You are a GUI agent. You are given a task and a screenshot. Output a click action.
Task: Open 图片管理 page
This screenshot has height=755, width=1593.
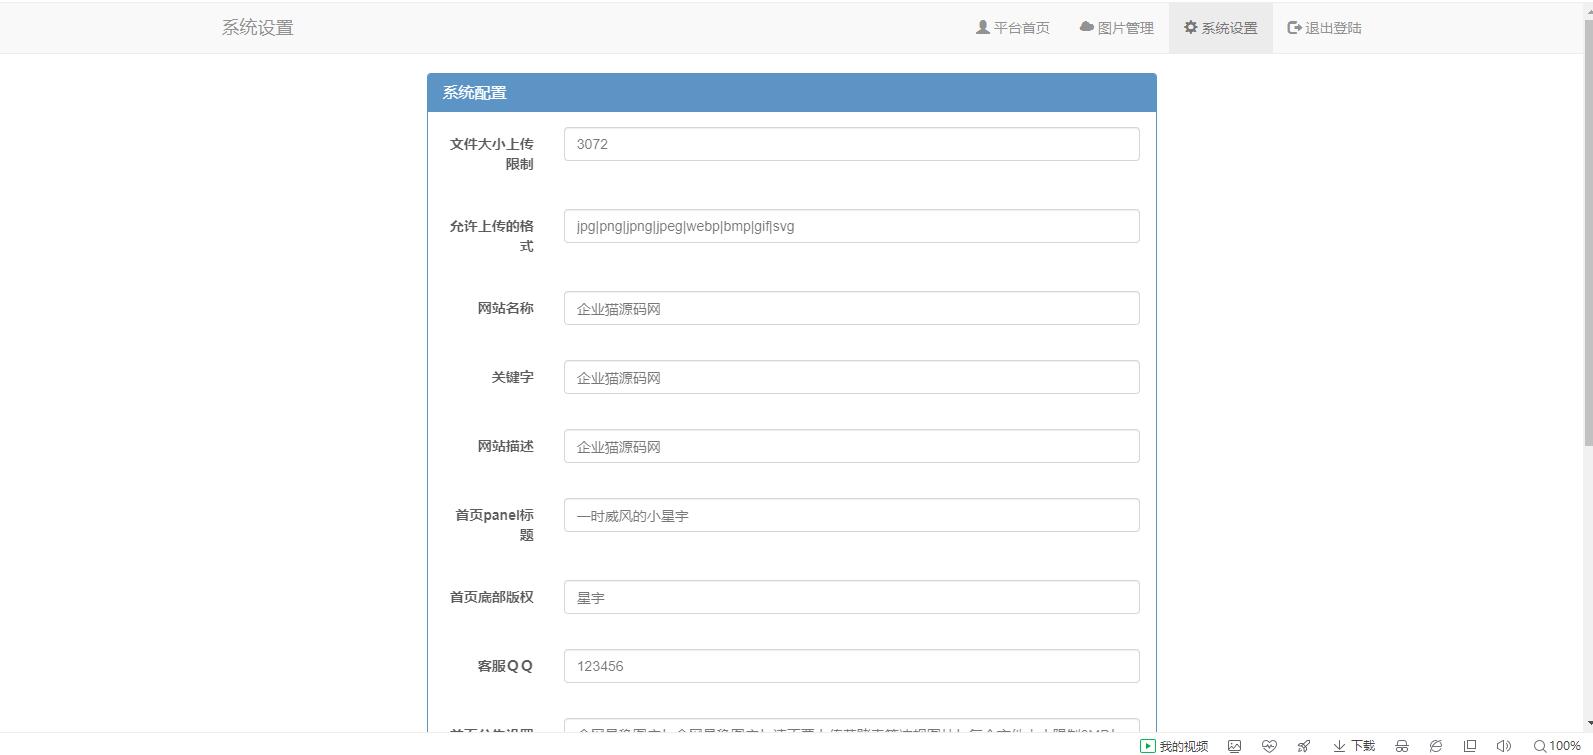(1116, 28)
